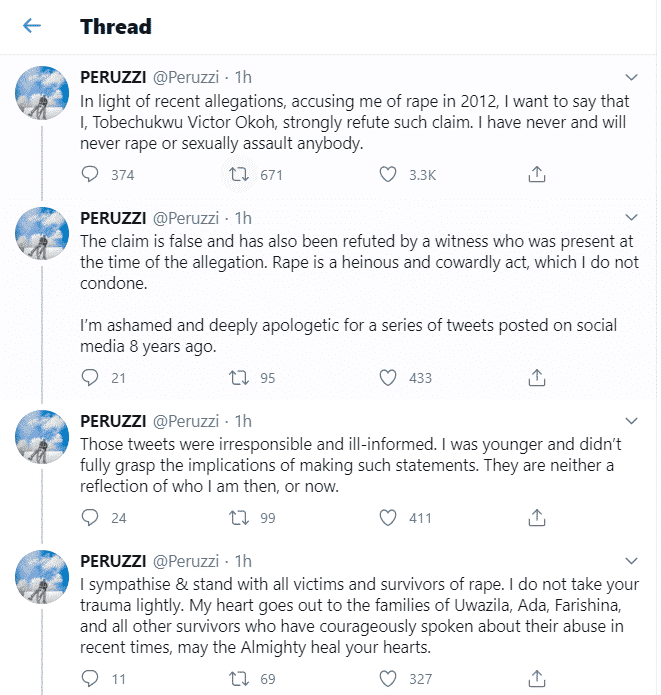This screenshot has height=695, width=661.
Task: Open the 1h timestamp on the second tweet
Action: [x=242, y=218]
